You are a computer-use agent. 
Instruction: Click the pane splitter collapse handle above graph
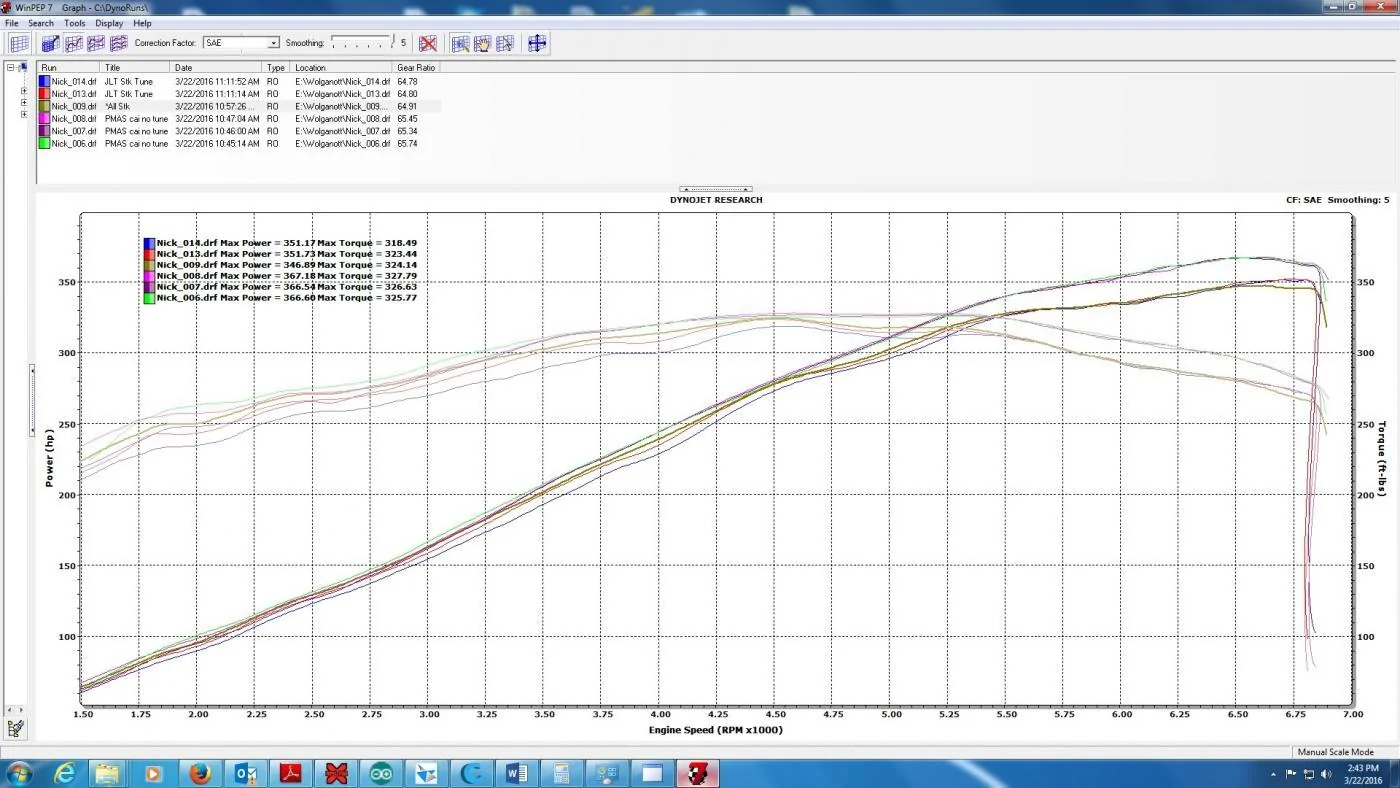(716, 188)
